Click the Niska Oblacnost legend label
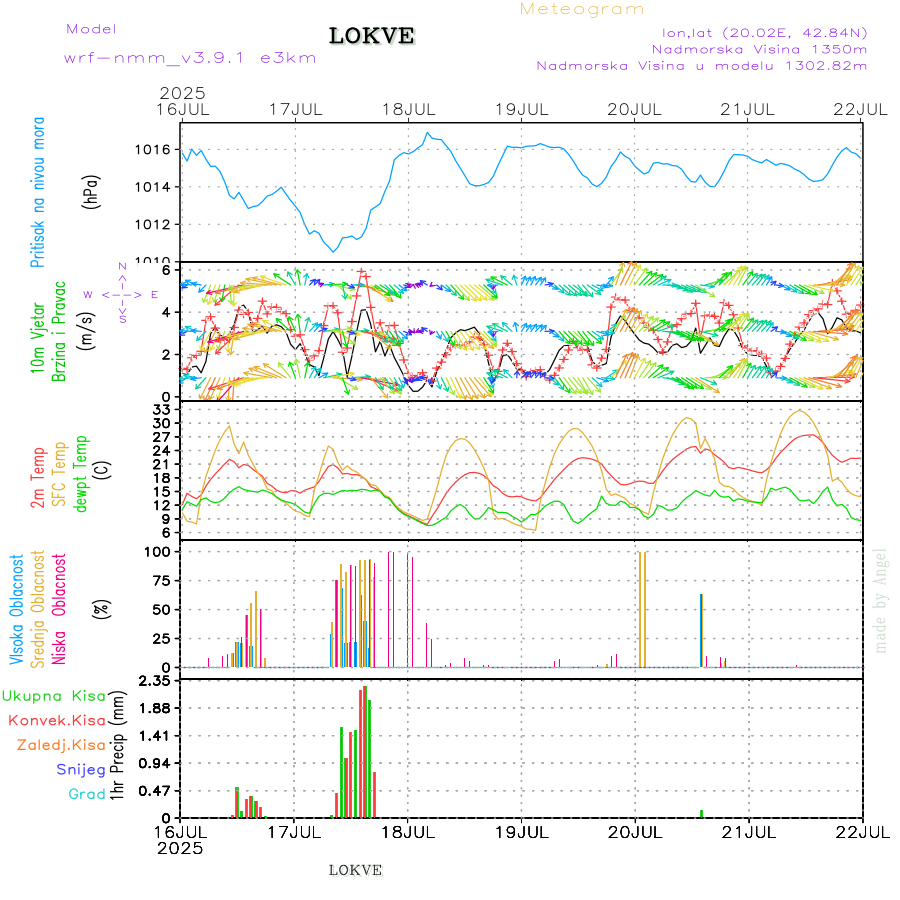This screenshot has height=900, width=900. pyautogui.click(x=59, y=608)
